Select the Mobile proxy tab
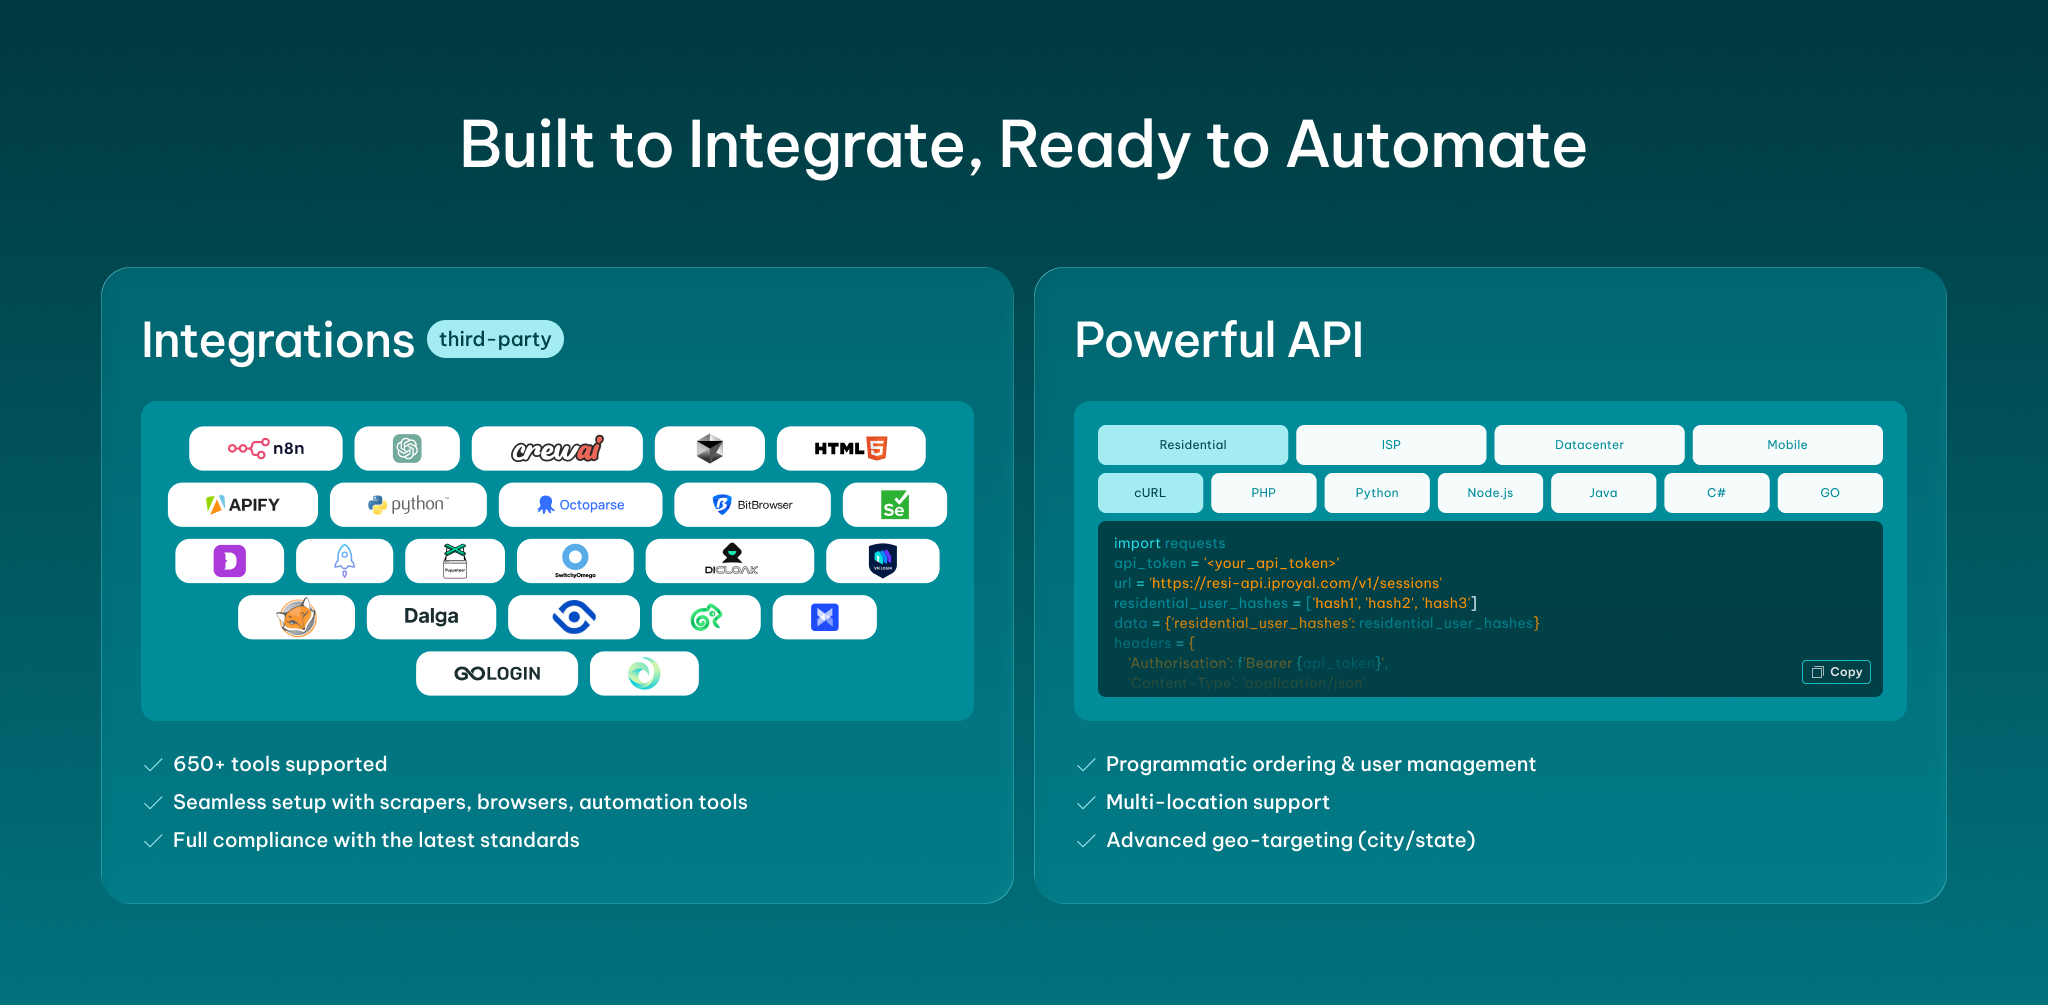The width and height of the screenshot is (2048, 1005). pyautogui.click(x=1788, y=445)
